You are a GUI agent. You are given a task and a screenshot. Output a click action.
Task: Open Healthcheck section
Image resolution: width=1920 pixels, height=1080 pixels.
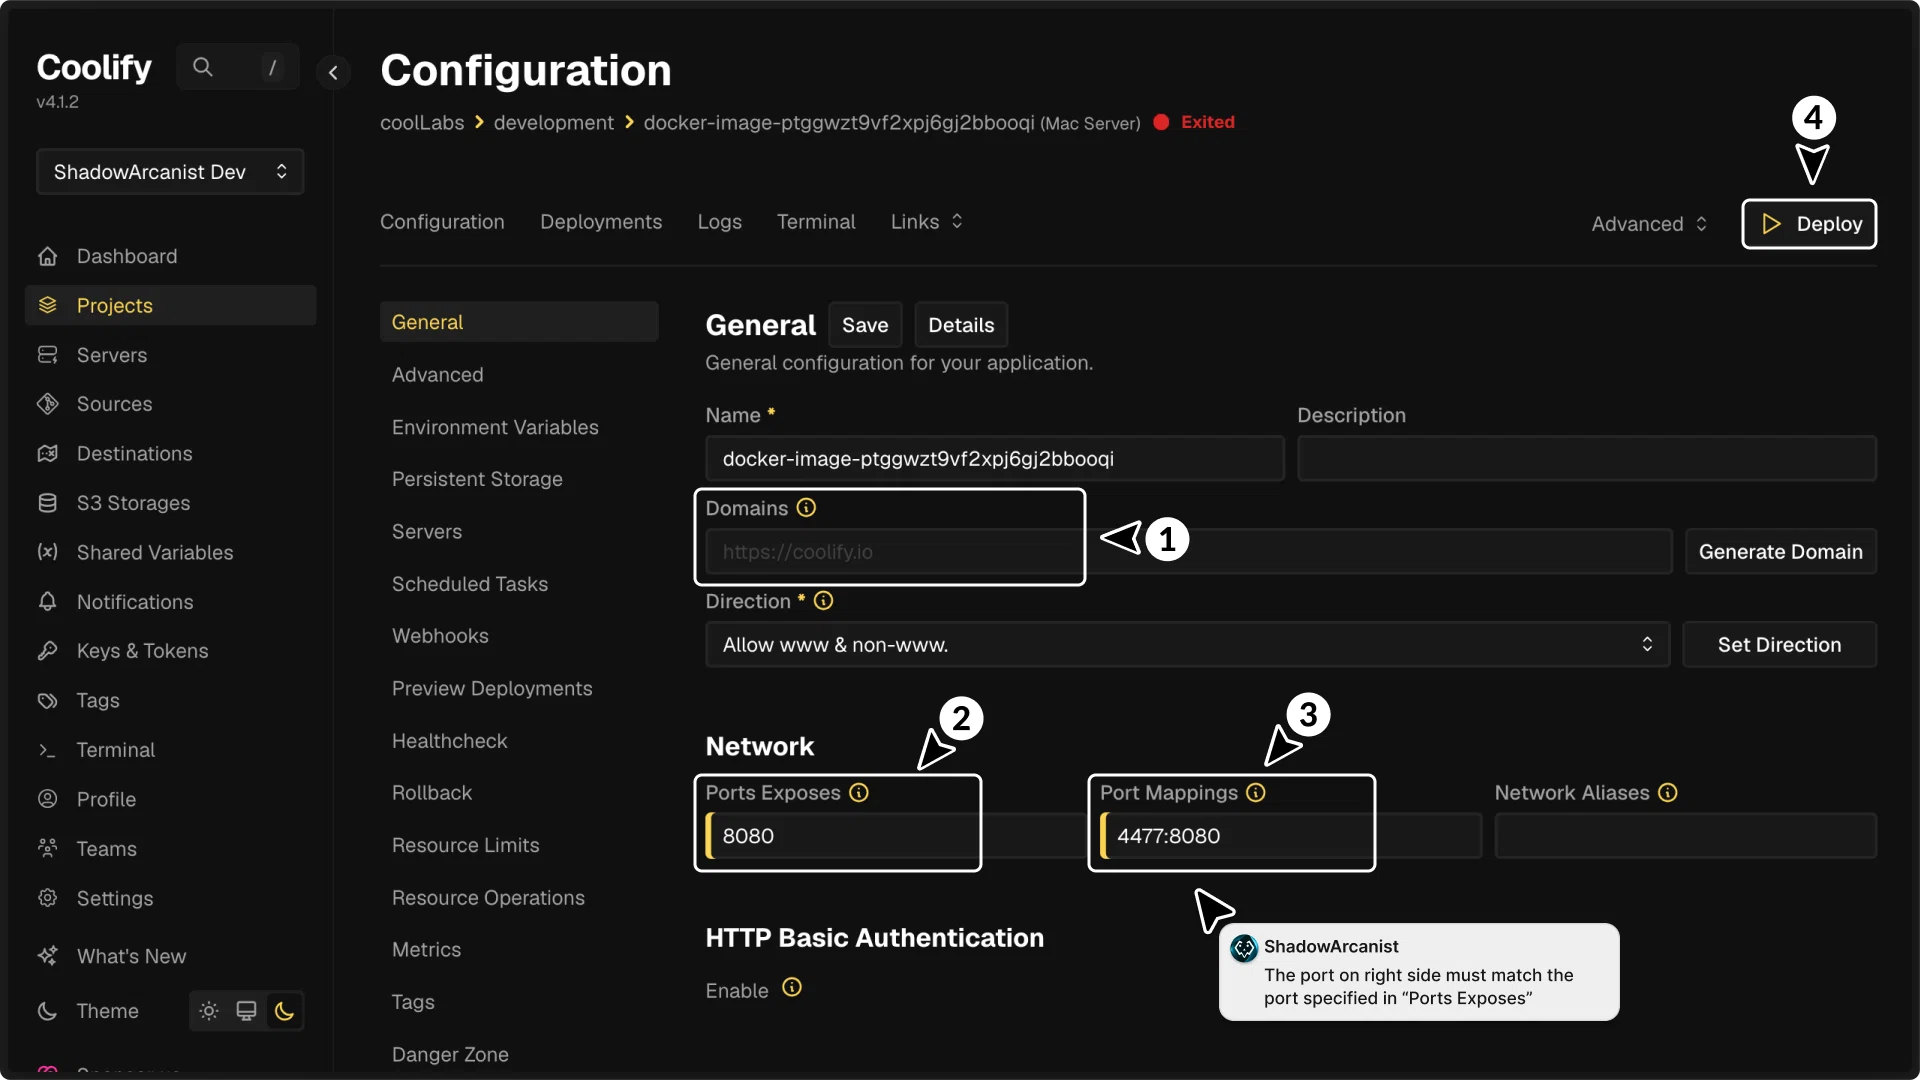(x=450, y=741)
